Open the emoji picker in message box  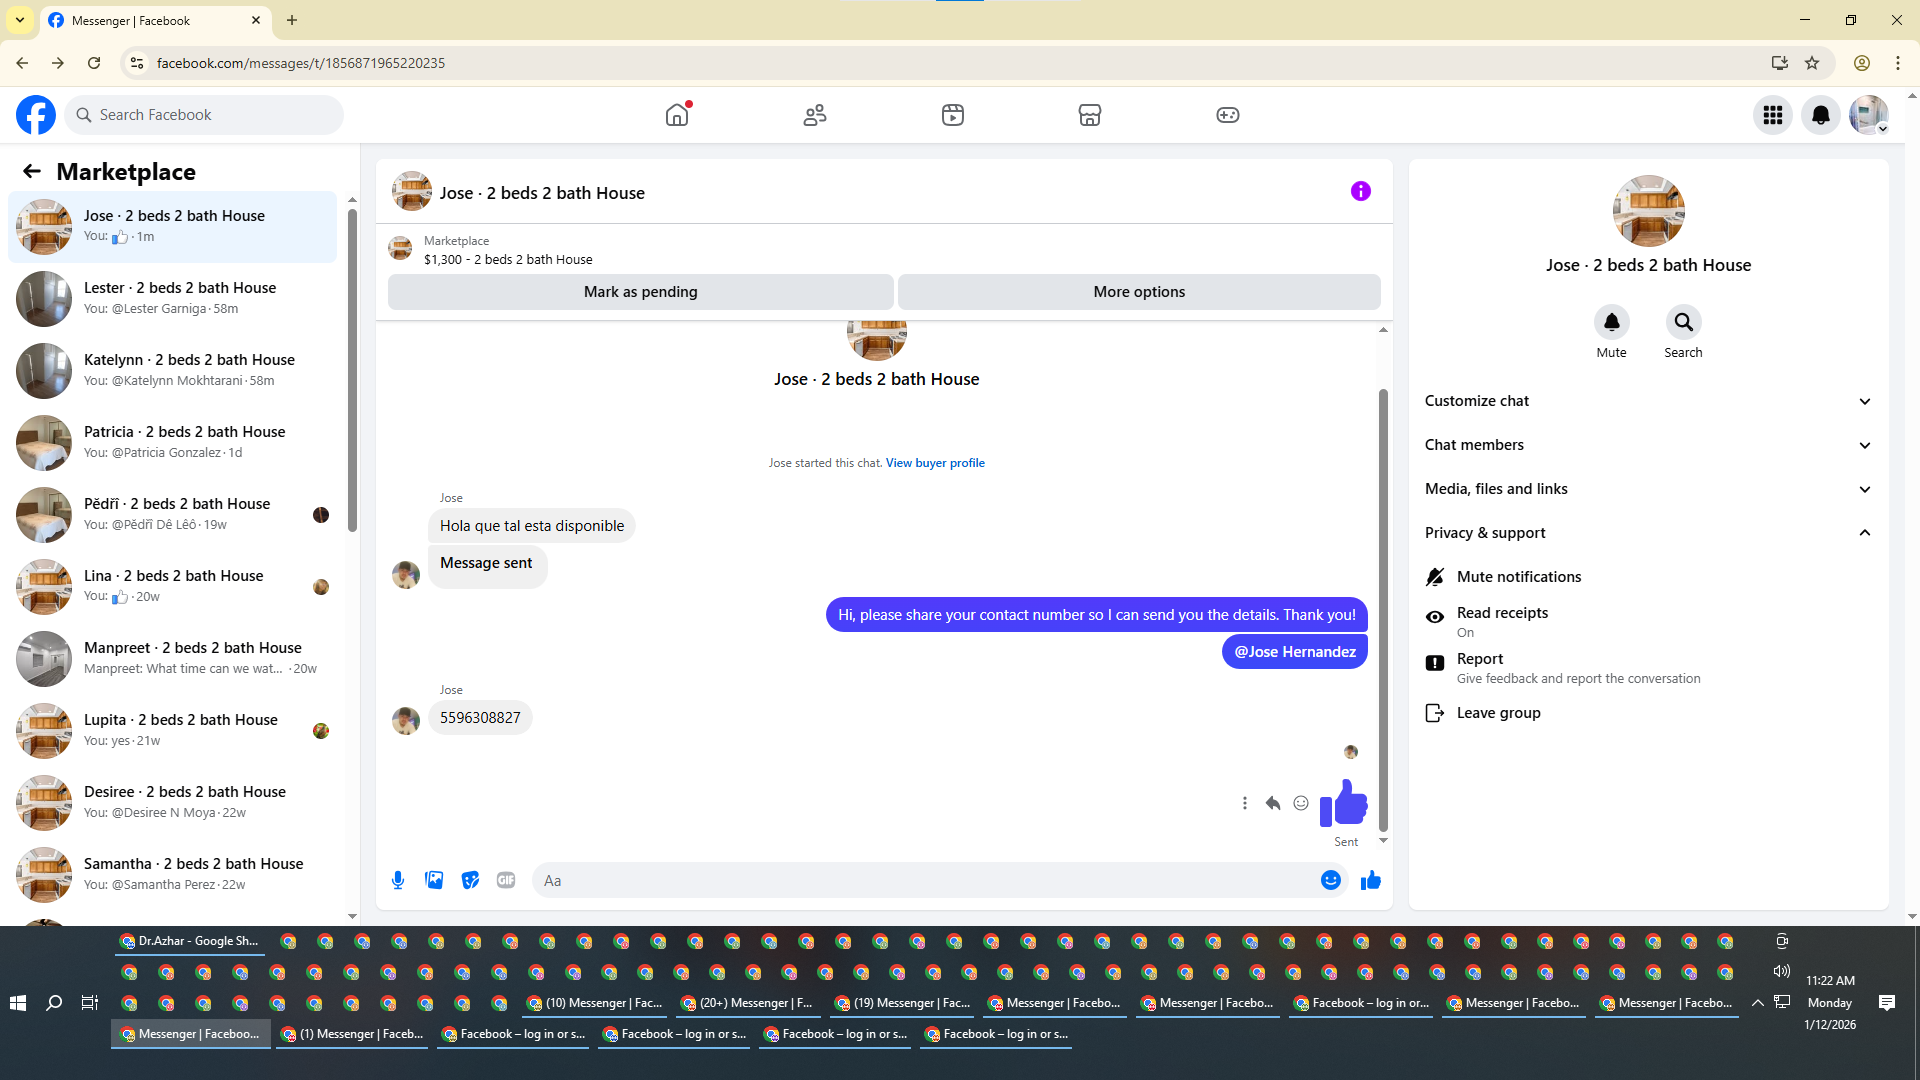click(x=1330, y=880)
